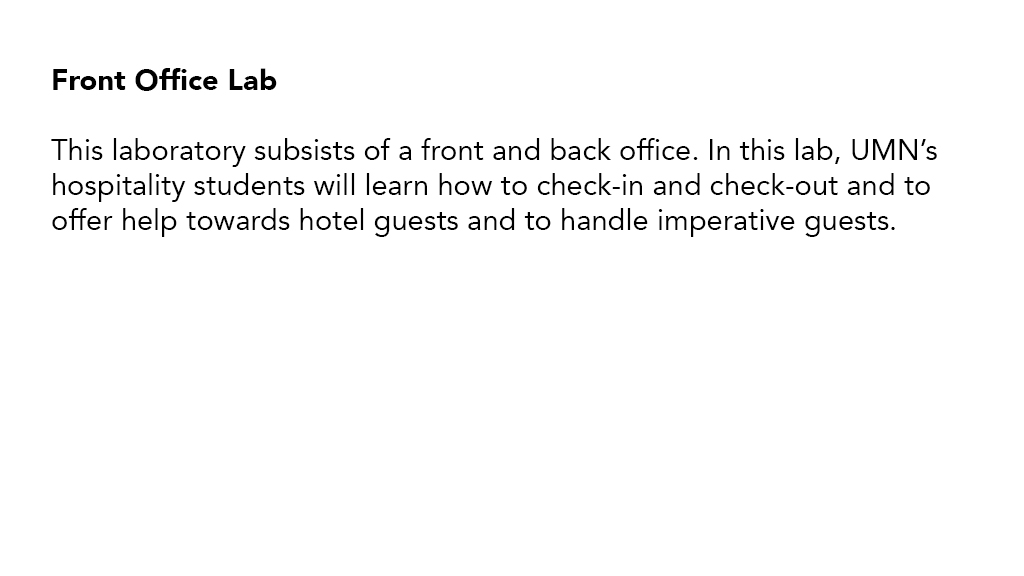1024x576 pixels.
Task: Click the word 'laboratory' in the paragraph
Action: pos(178,152)
